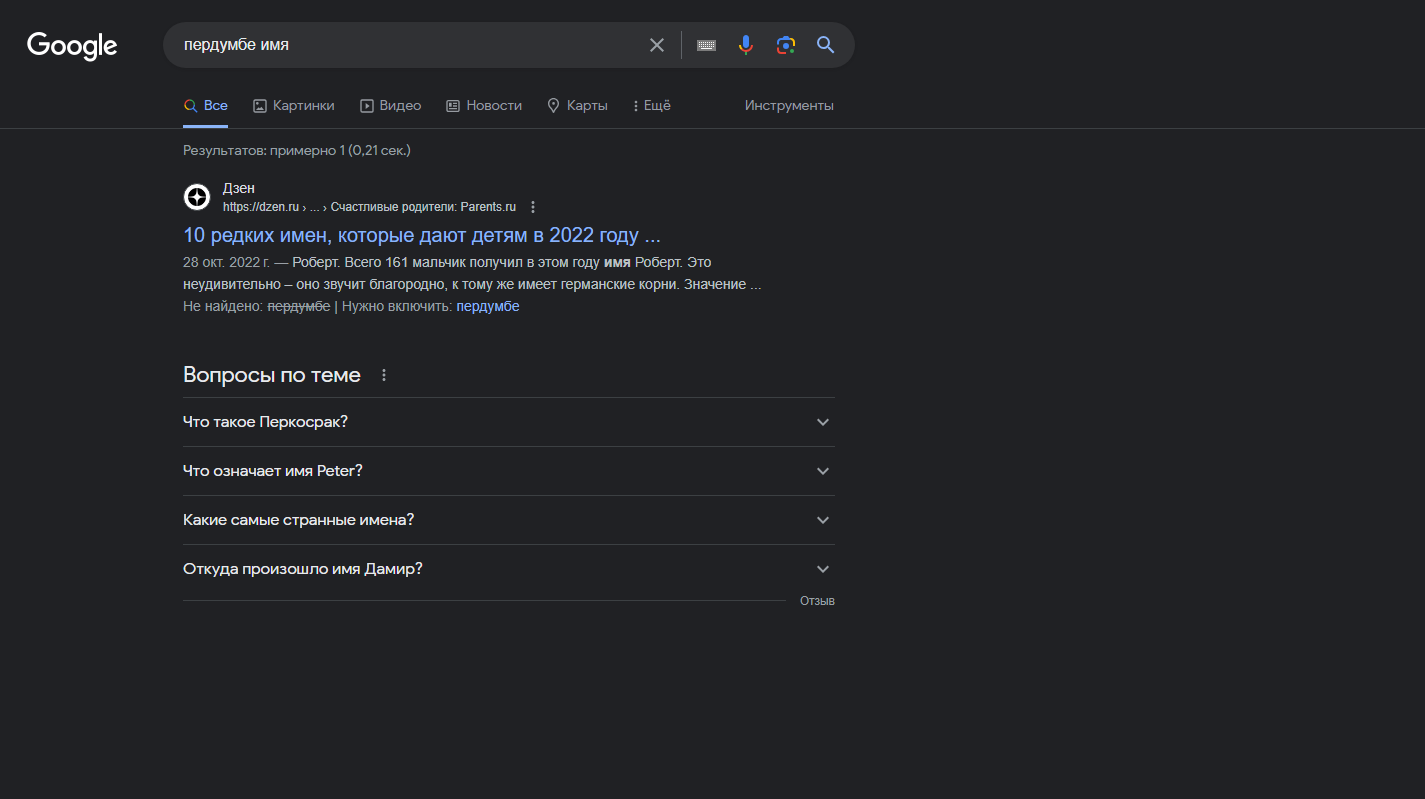The width and height of the screenshot is (1425, 799).
Task: Click the Инструменты button
Action: pos(789,106)
